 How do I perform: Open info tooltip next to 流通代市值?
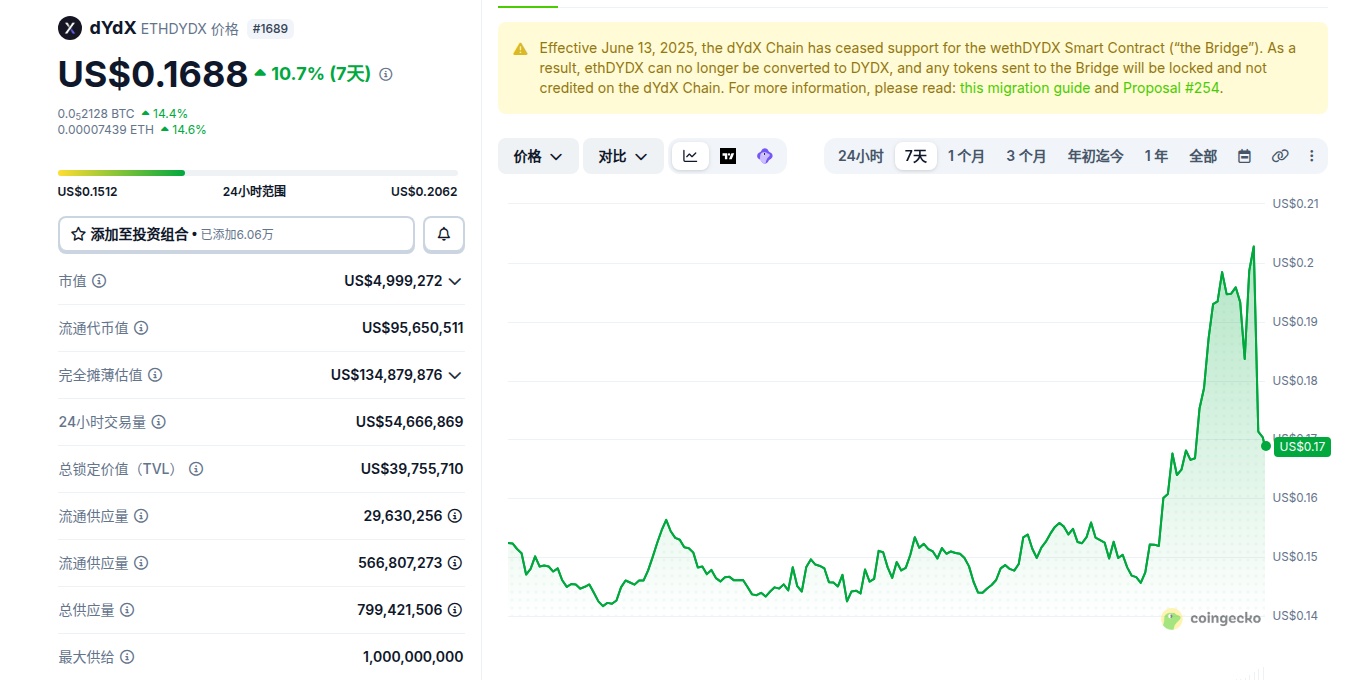141,328
